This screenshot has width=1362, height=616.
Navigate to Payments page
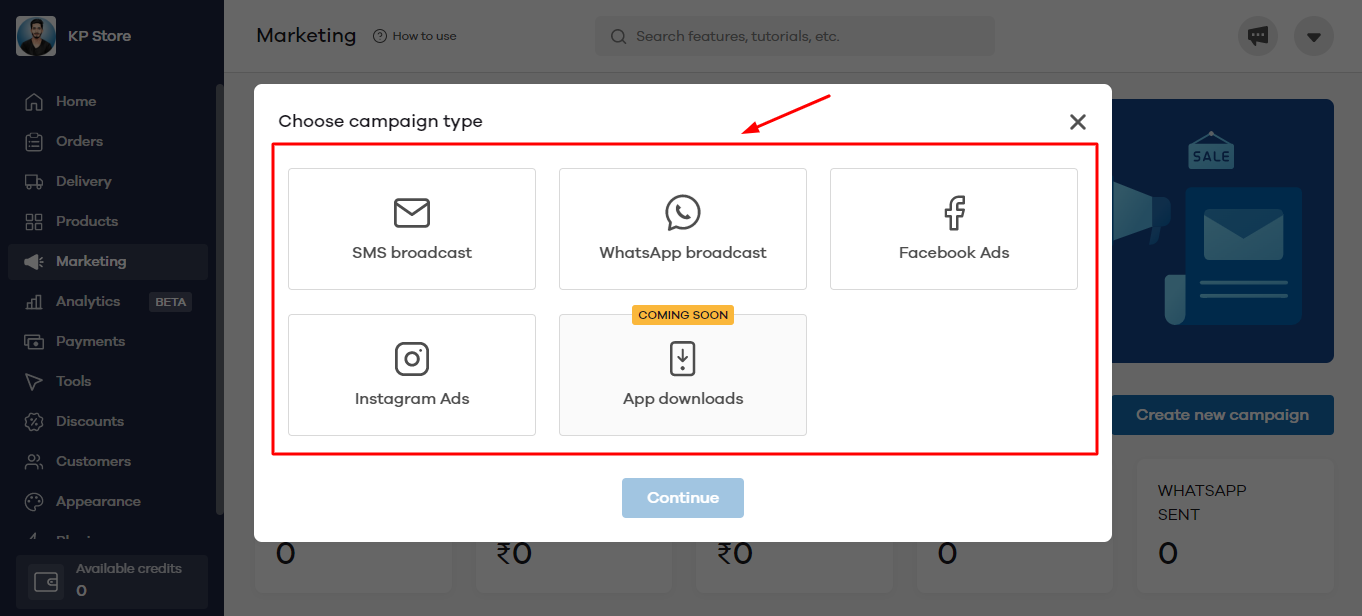[90, 342]
